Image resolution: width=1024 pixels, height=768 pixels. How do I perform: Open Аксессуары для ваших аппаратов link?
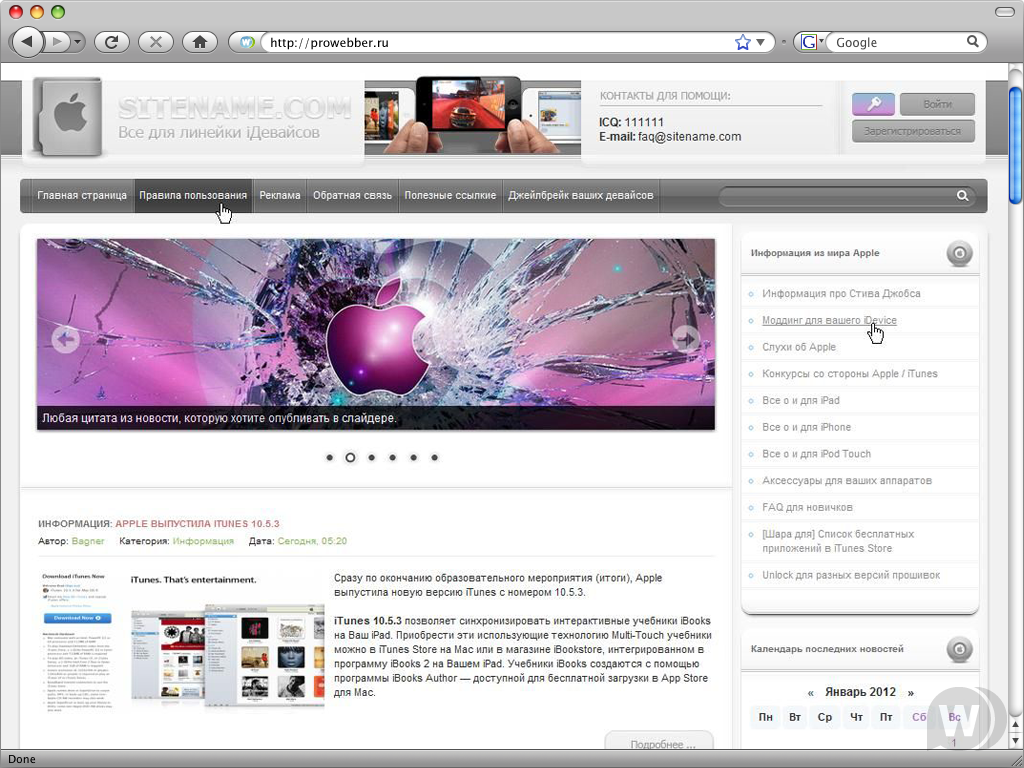point(847,481)
